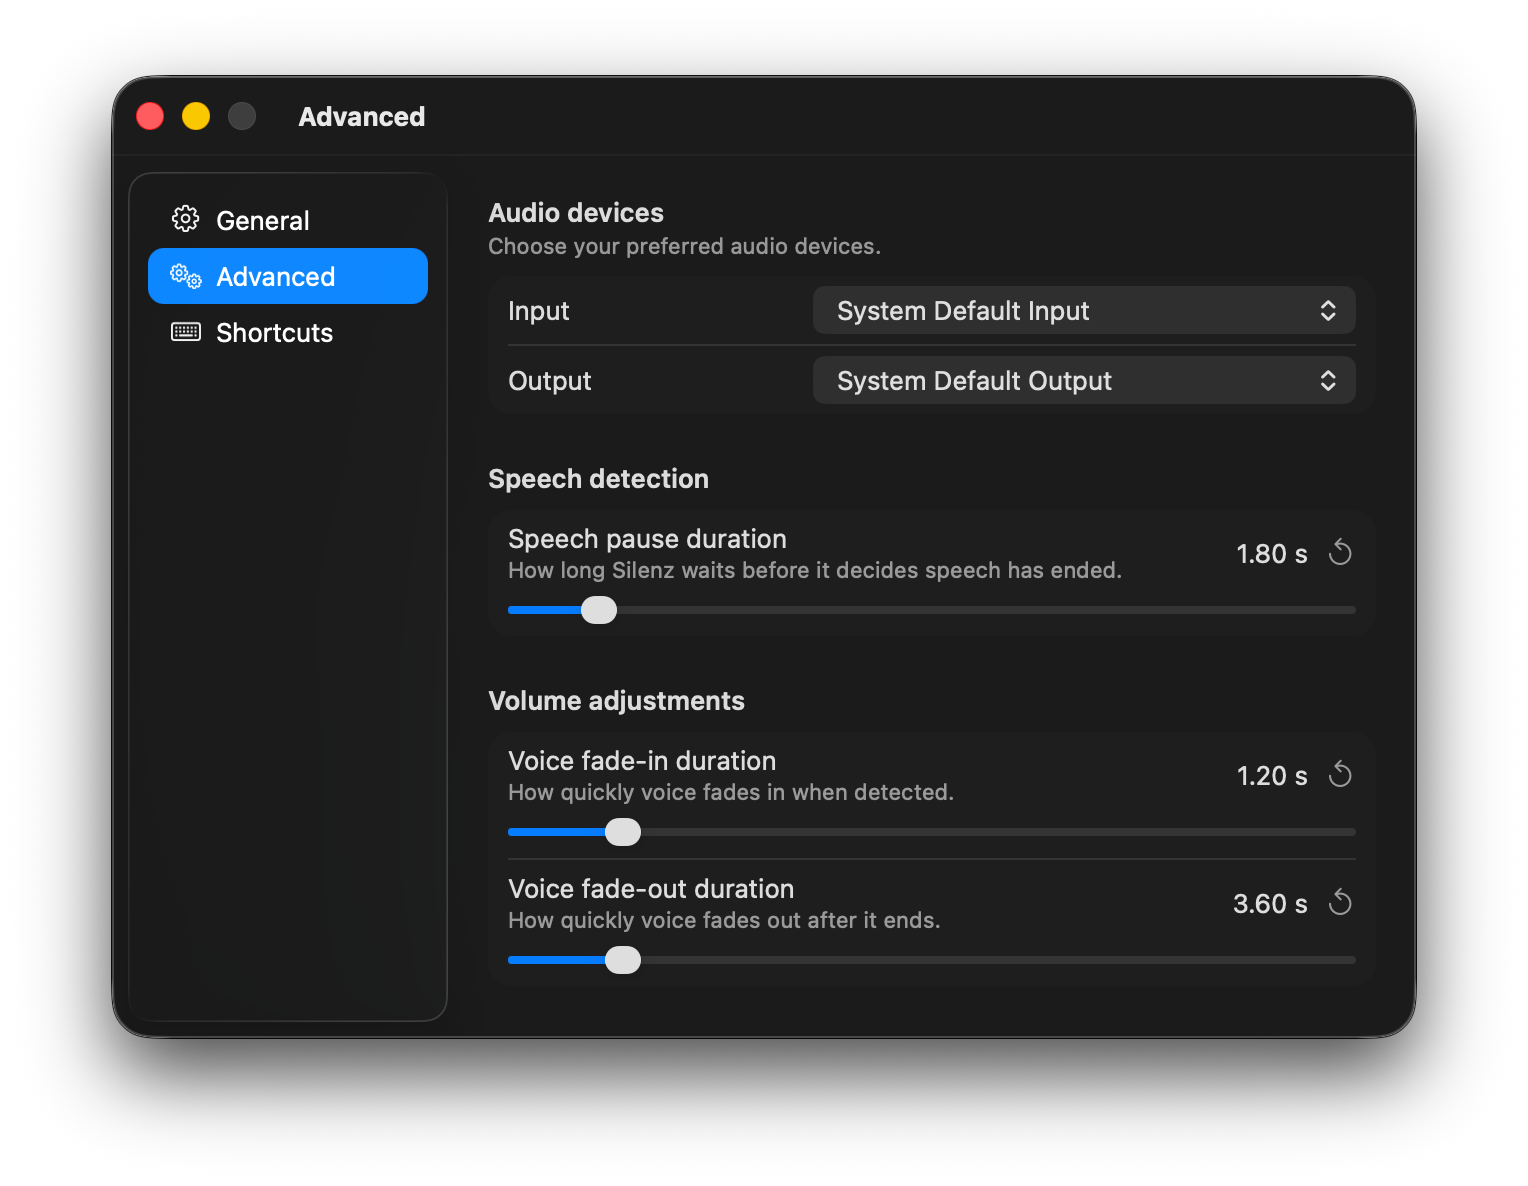Switch to the Shortcuts settings tab
The width and height of the screenshot is (1528, 1186).
point(275,332)
